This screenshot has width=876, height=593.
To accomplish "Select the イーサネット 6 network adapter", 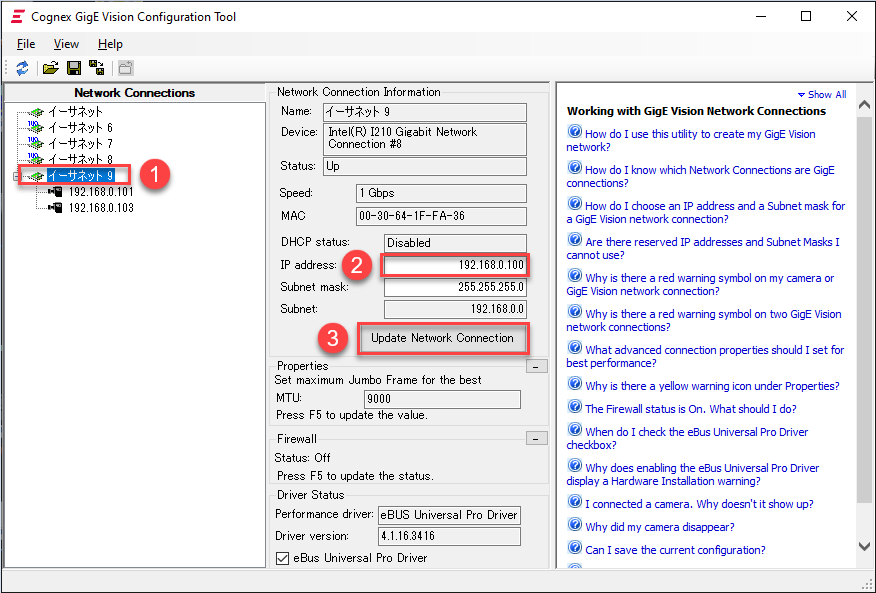I will pos(80,128).
